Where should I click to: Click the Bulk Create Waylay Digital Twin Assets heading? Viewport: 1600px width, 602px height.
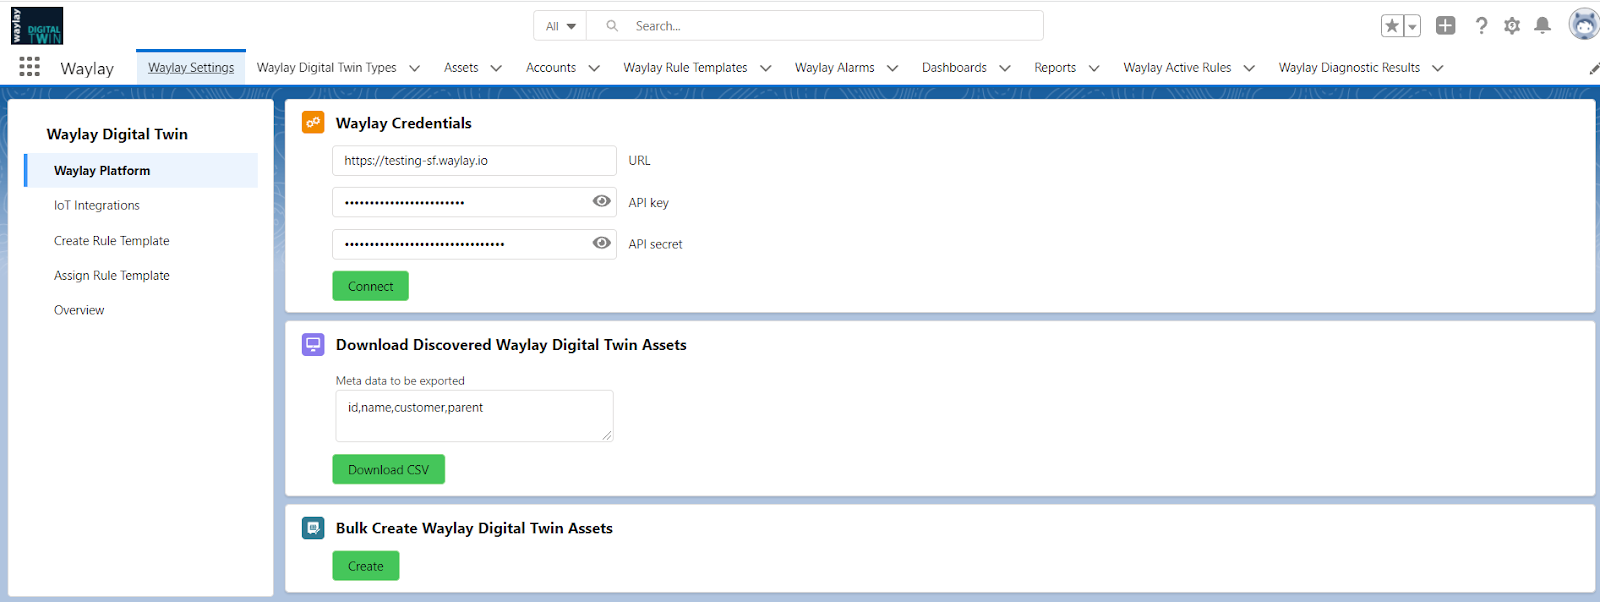(474, 528)
